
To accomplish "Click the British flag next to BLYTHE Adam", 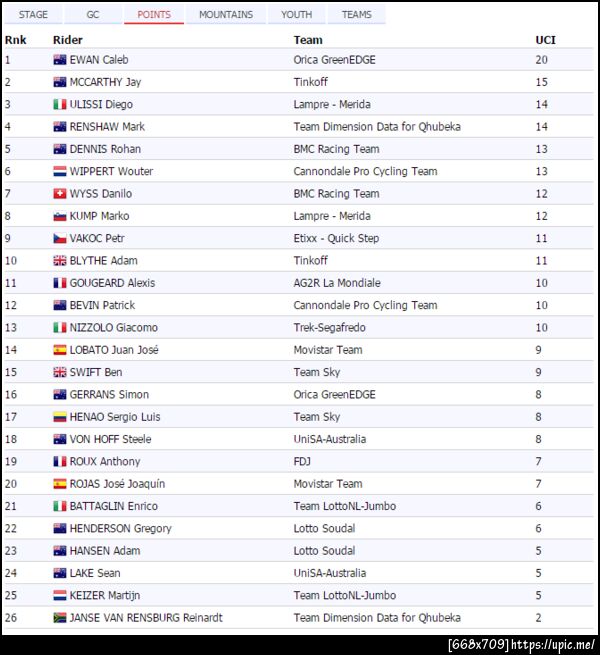I will [60, 261].
